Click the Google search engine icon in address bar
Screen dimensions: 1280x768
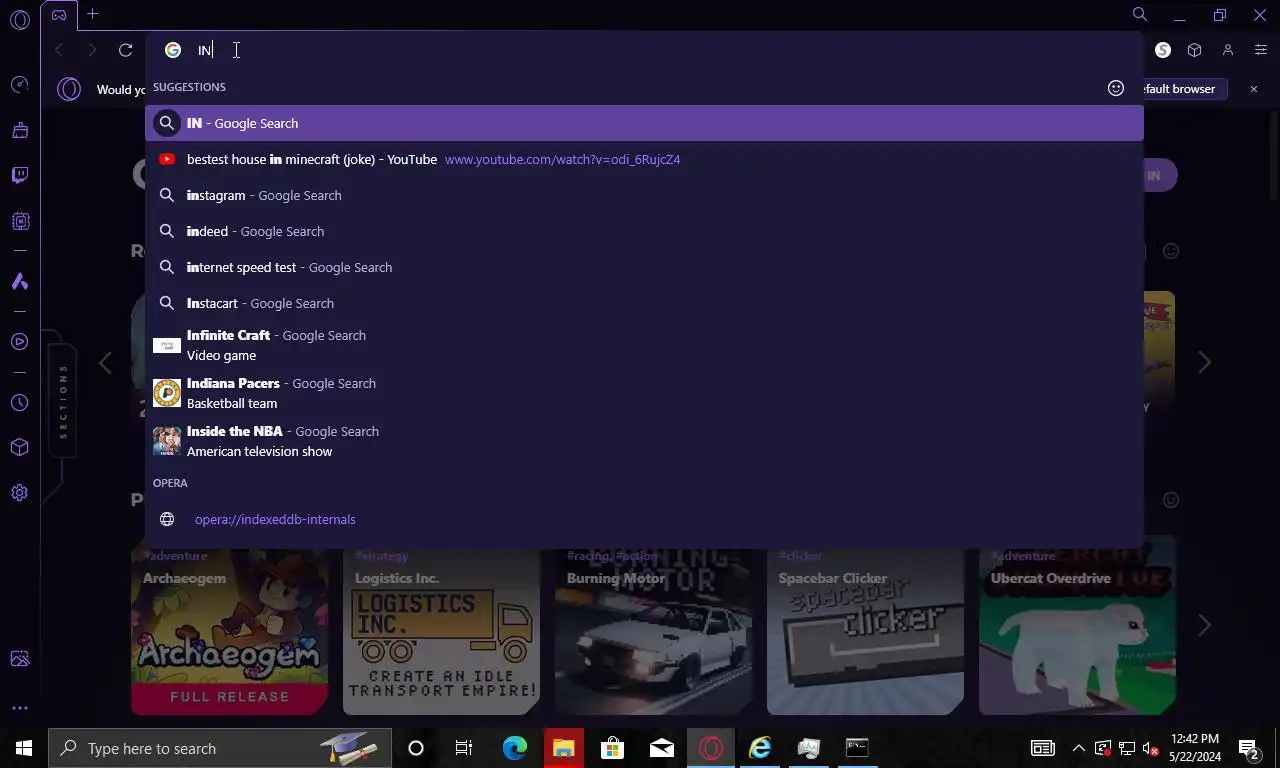pos(173,50)
